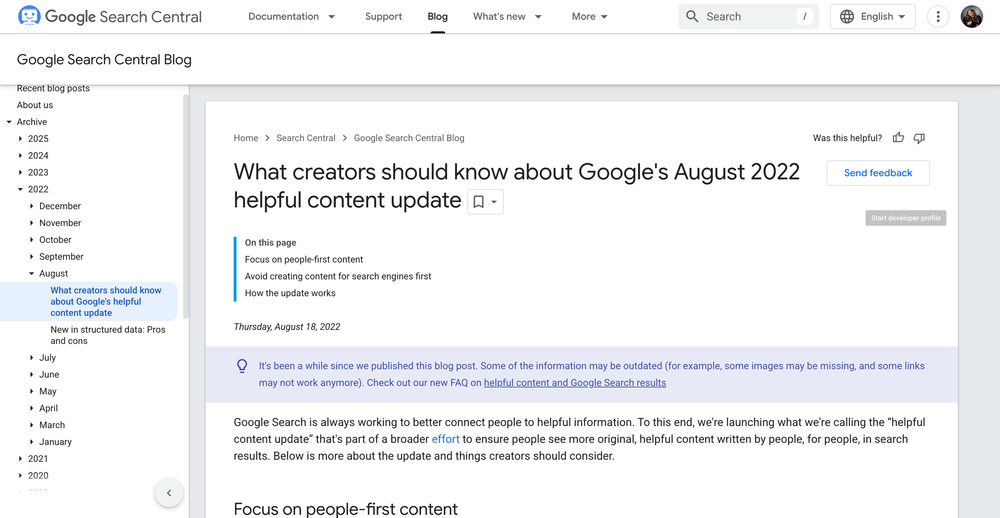This screenshot has height=518, width=1000.
Task: Expand the June month
Action: (32, 374)
